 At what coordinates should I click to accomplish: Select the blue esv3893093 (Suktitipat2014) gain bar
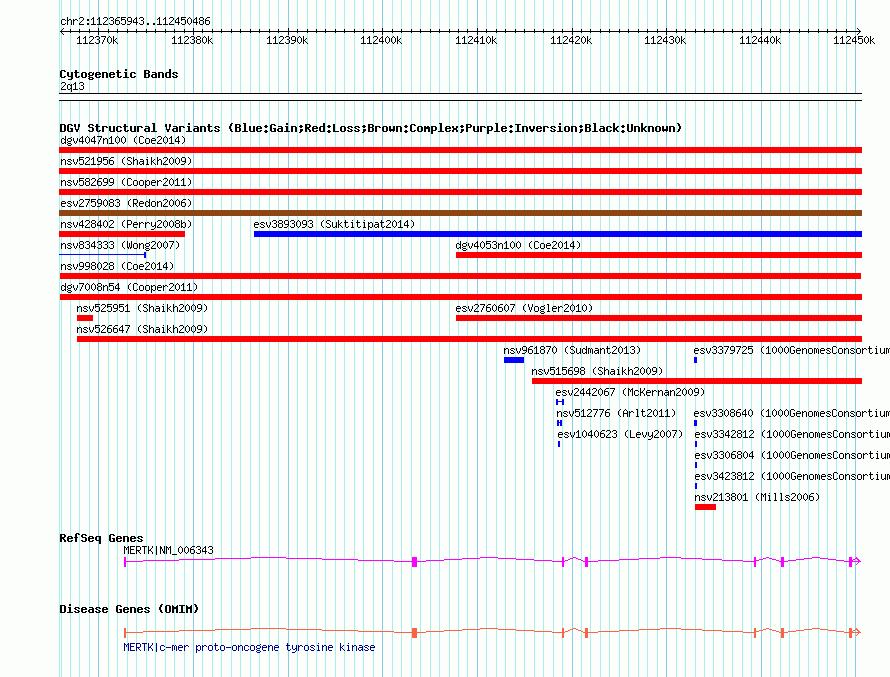coord(557,234)
